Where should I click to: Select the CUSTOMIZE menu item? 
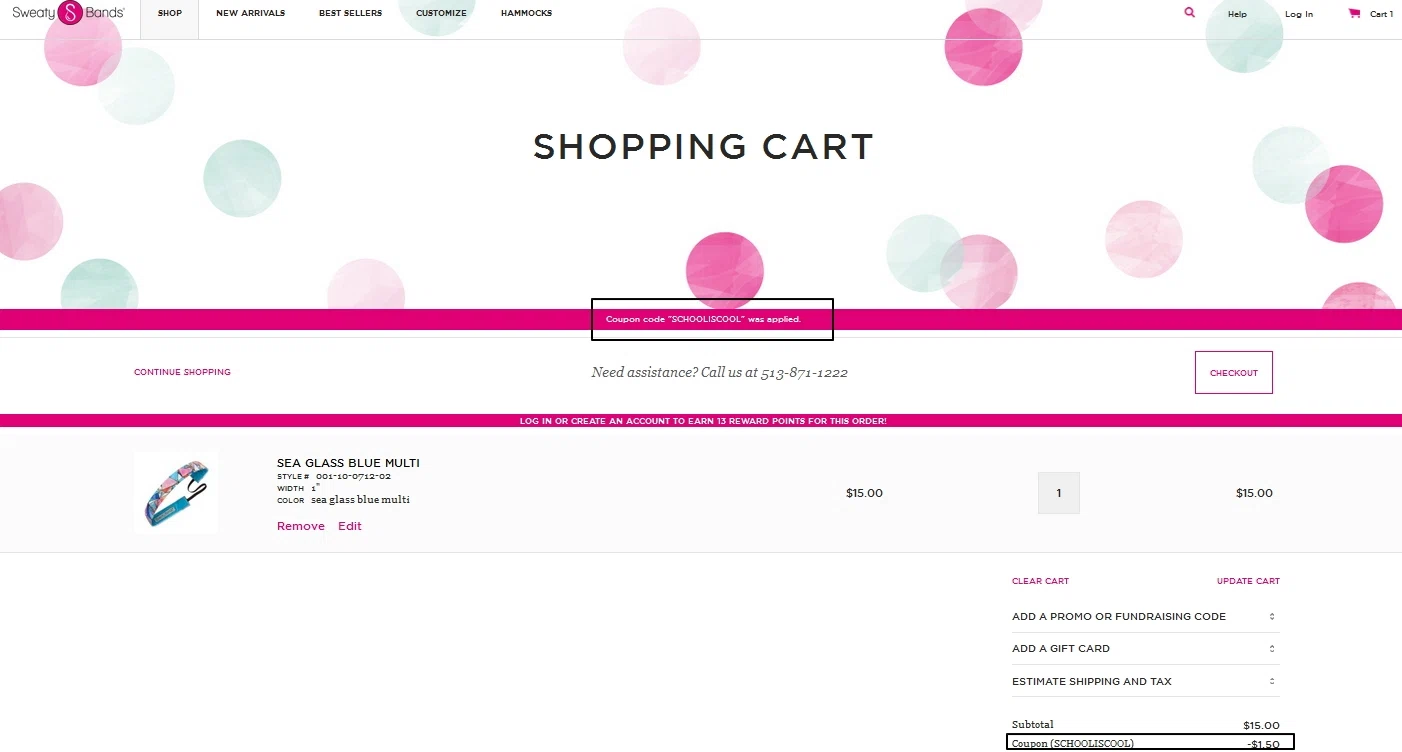tap(441, 14)
